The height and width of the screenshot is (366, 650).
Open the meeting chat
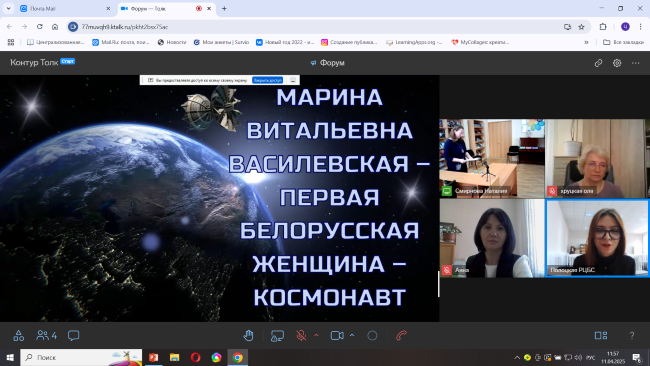coord(74,335)
